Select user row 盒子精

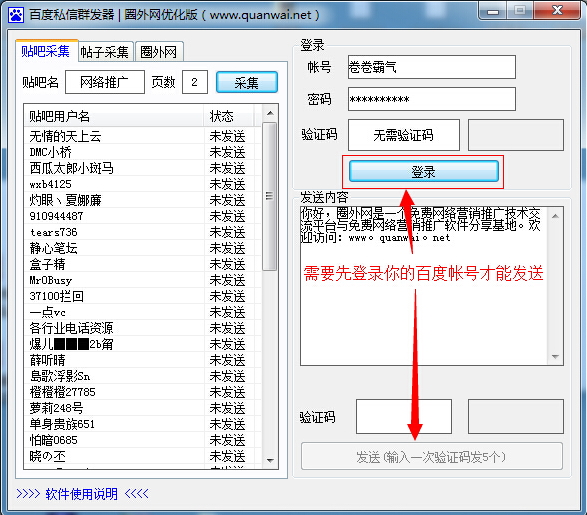tap(142, 264)
